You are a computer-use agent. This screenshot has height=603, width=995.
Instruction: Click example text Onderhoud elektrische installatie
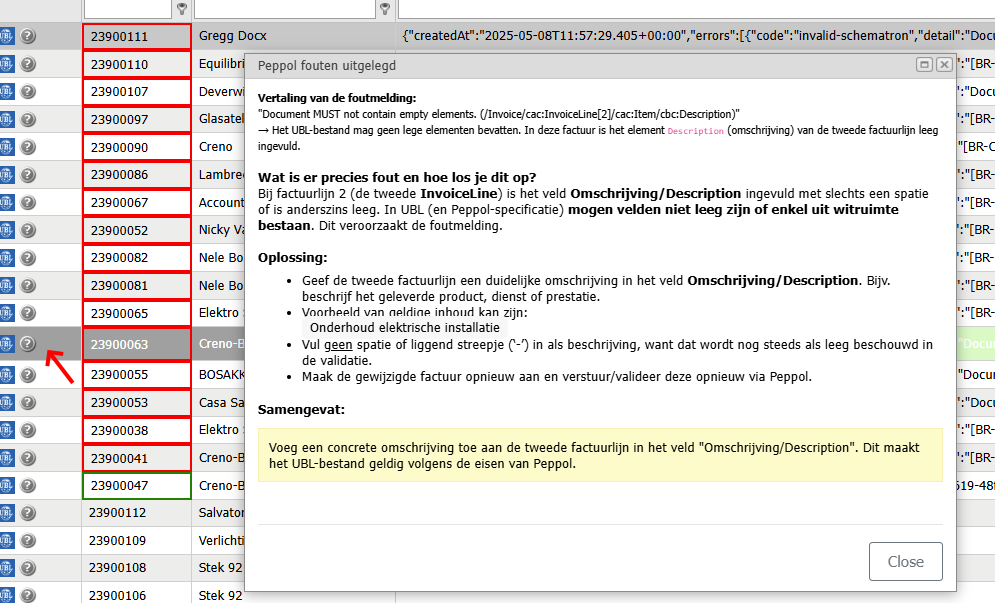[405, 328]
